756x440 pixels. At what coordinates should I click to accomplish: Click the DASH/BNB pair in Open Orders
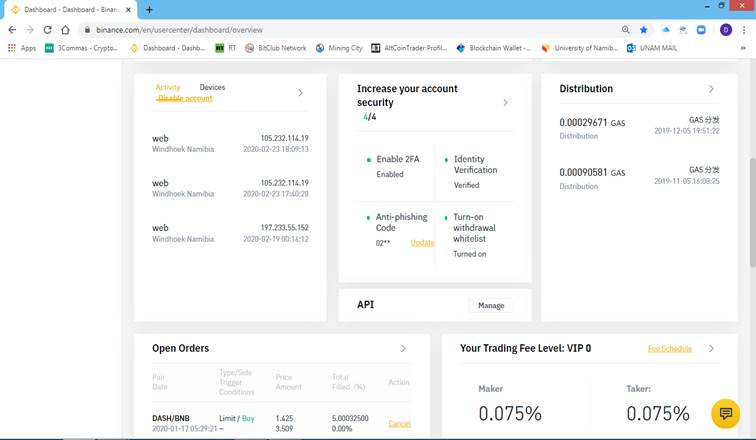coord(171,418)
